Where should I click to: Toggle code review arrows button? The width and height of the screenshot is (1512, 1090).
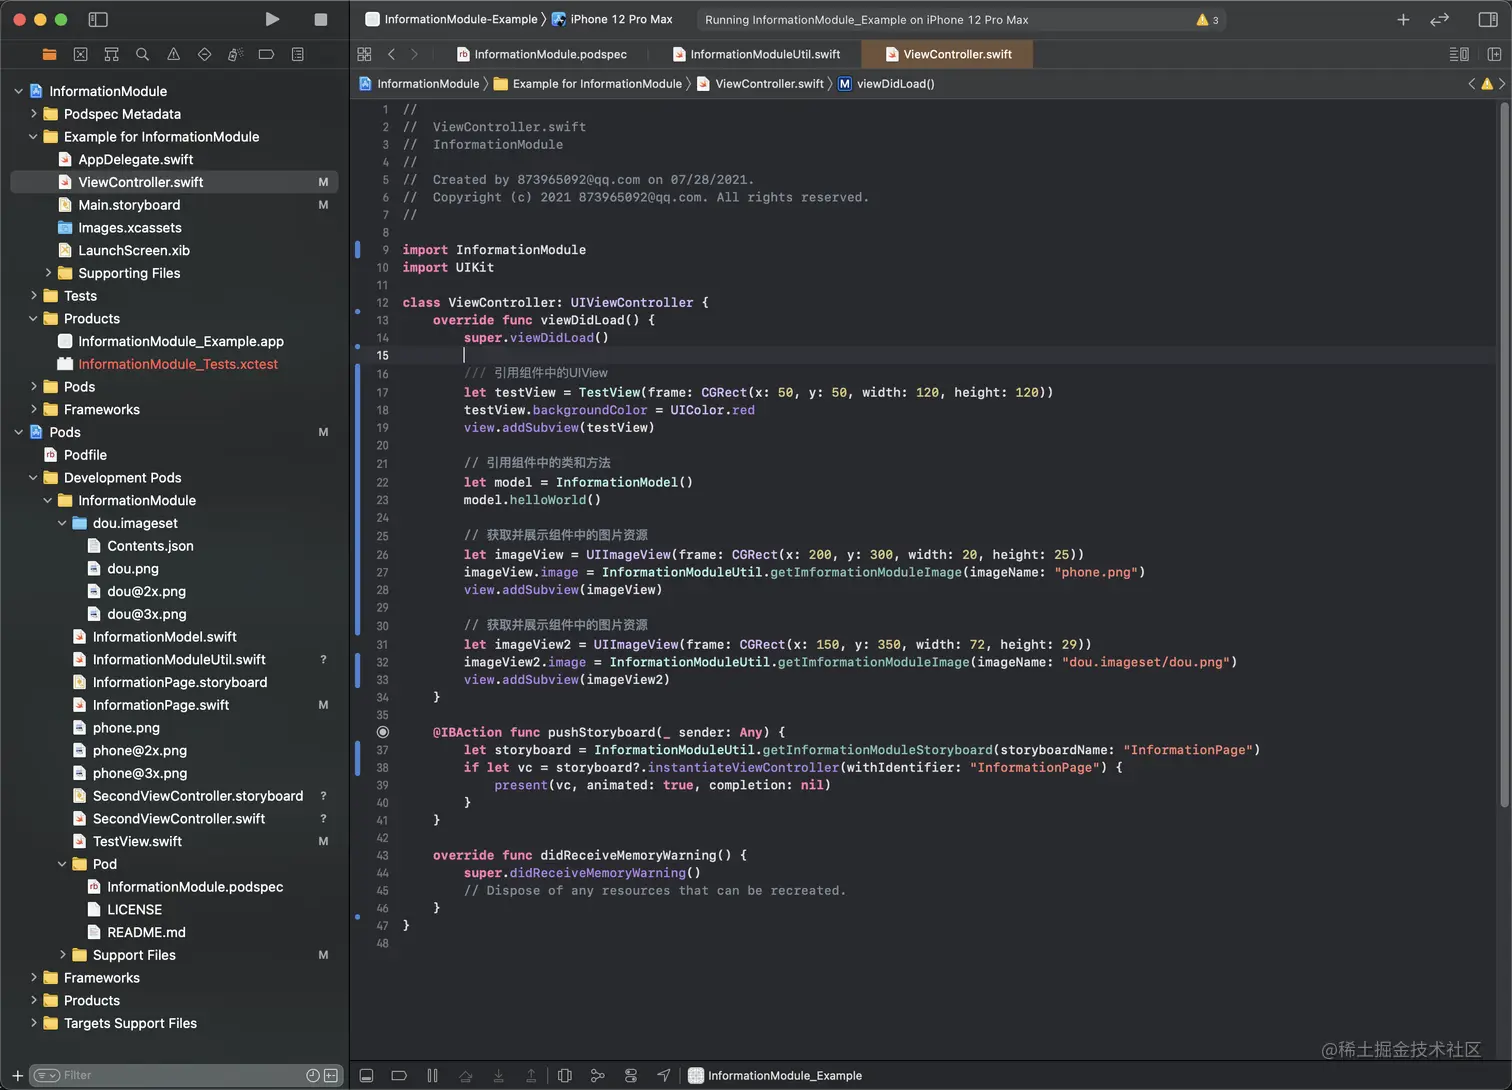(1439, 19)
